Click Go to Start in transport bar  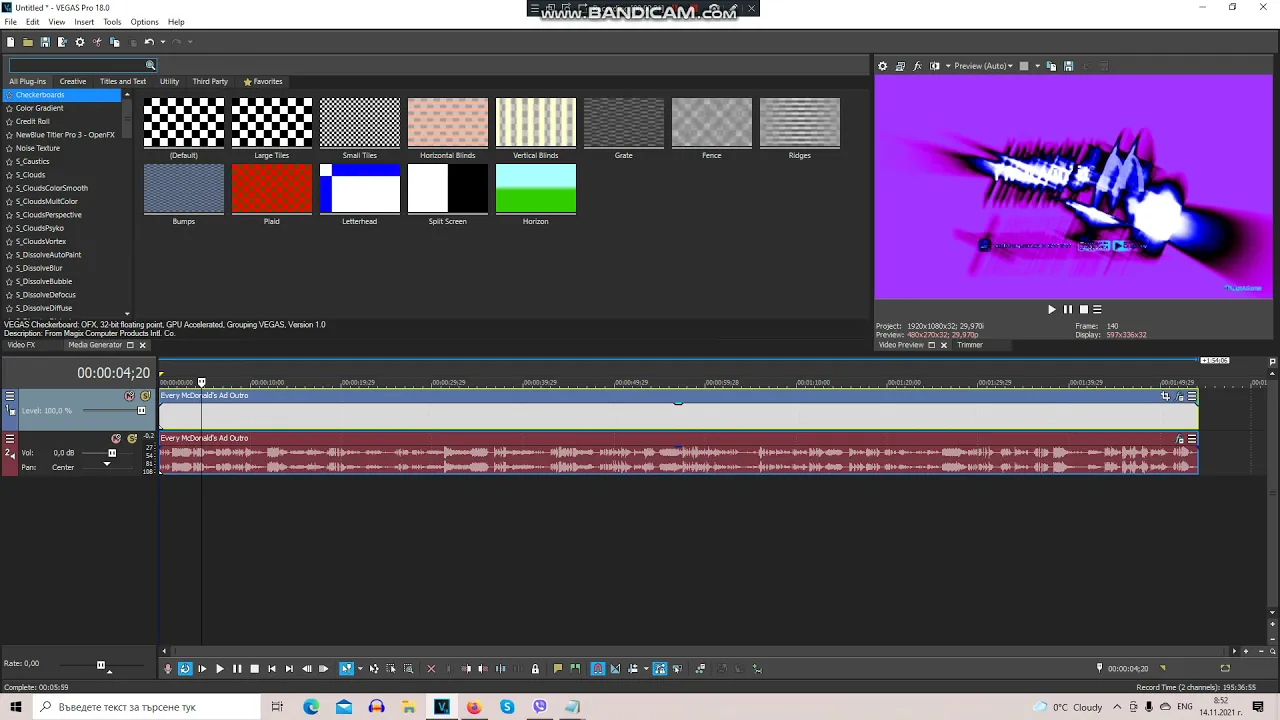272,668
